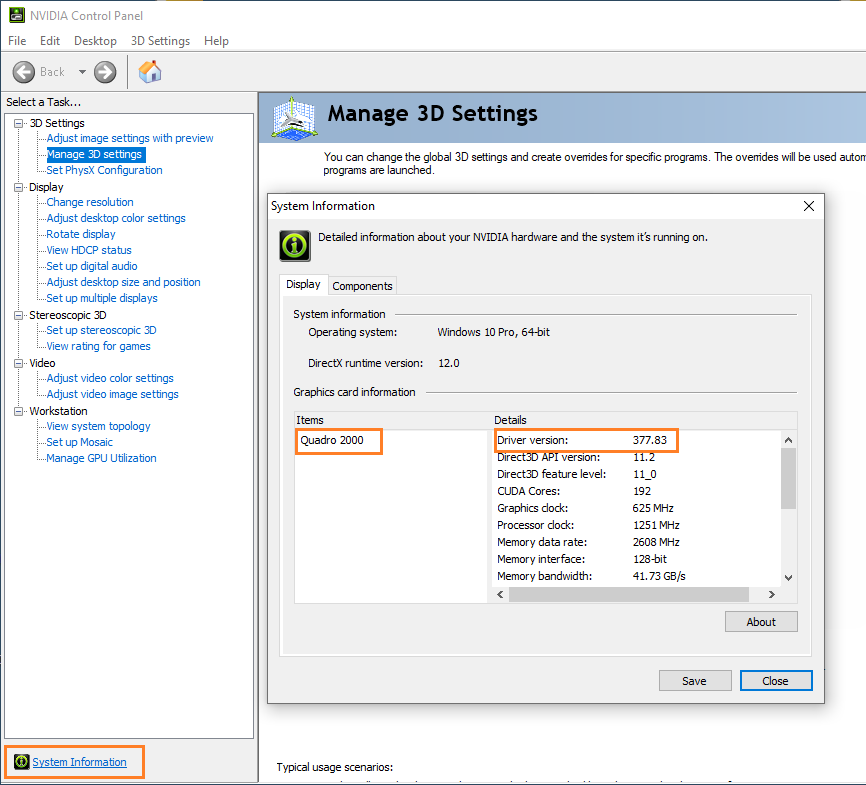Collapse the 3D Settings tree node

tap(19, 123)
